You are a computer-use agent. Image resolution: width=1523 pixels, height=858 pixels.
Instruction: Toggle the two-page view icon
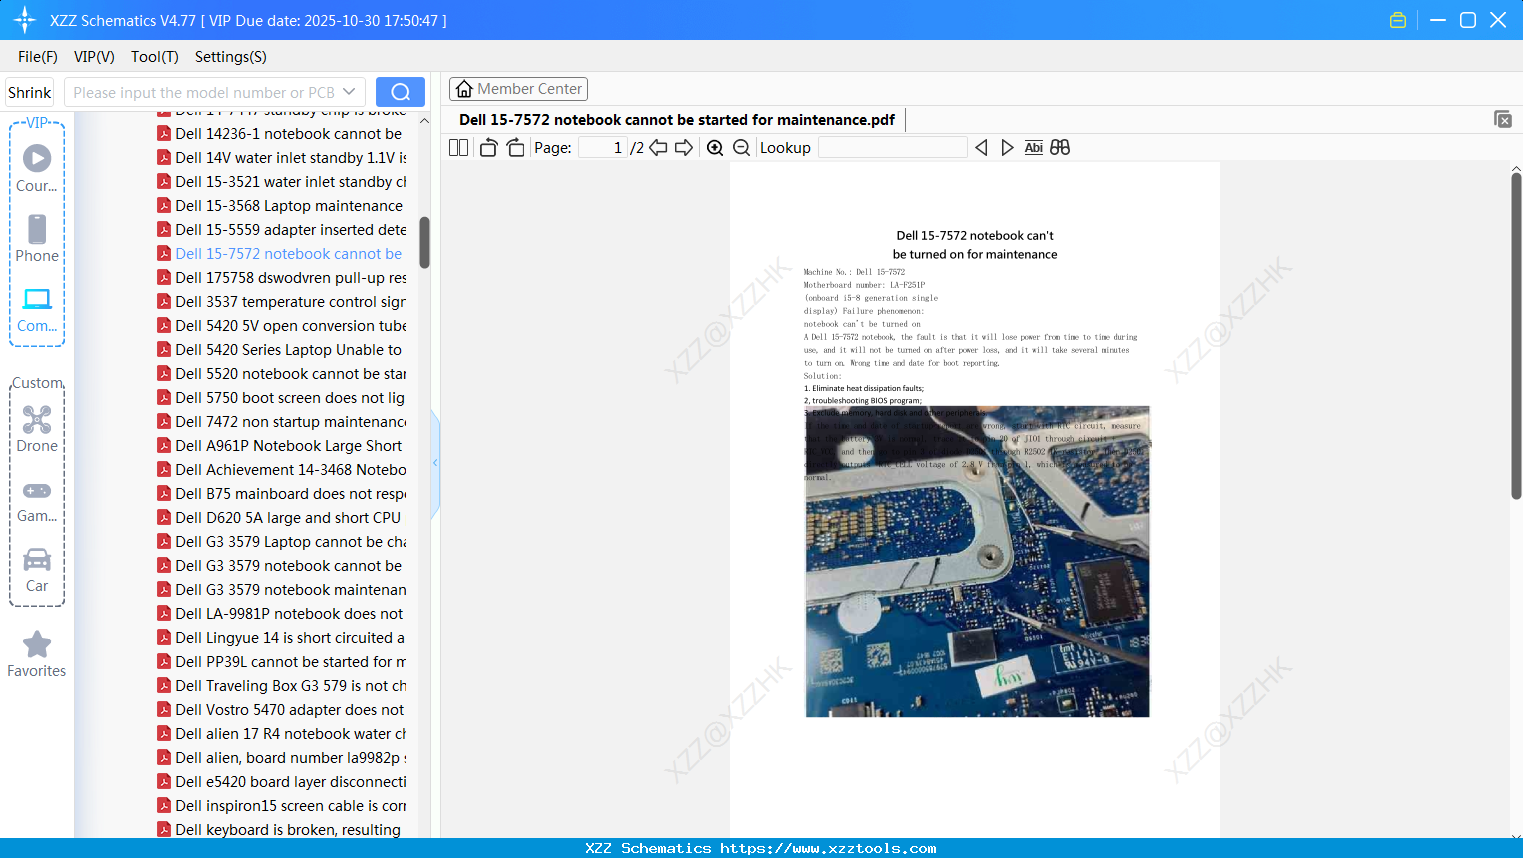[459, 148]
